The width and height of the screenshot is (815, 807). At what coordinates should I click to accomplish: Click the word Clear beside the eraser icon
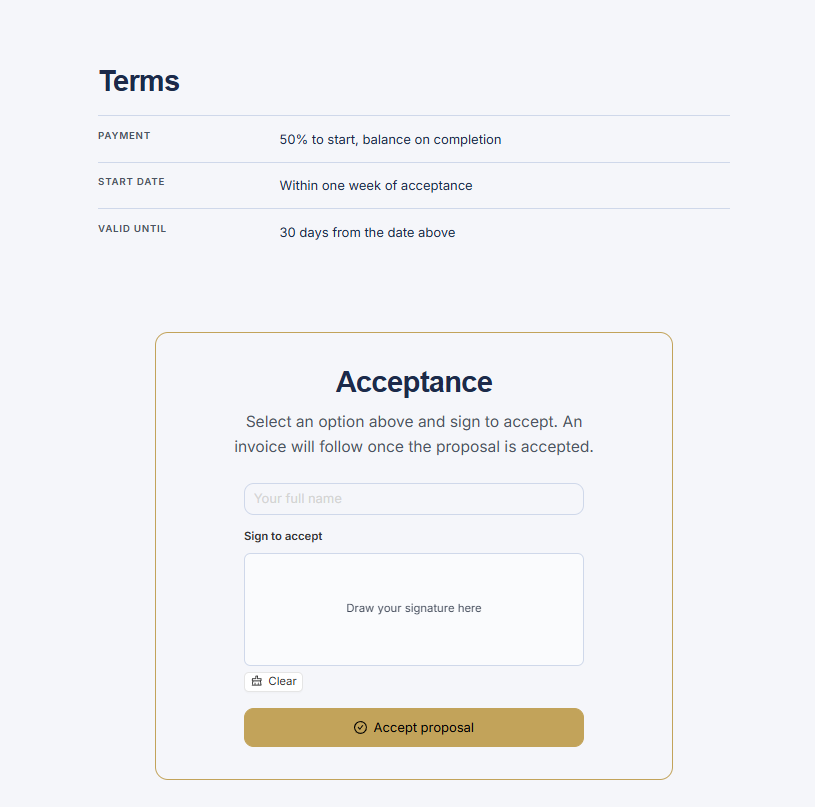[282, 681]
